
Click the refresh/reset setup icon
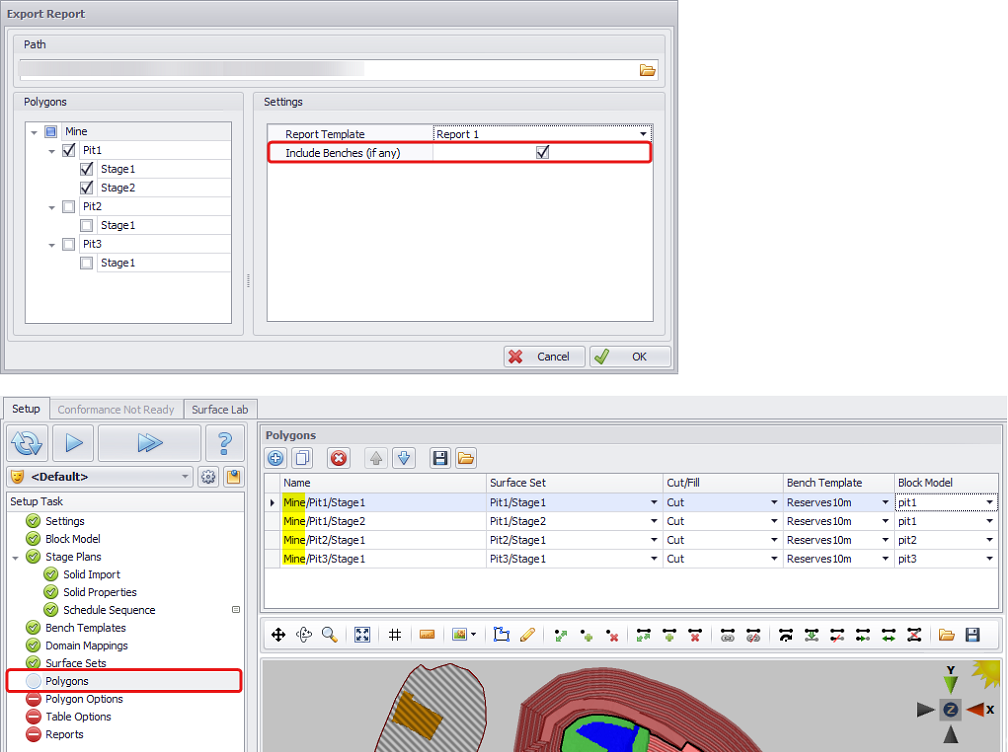click(x=27, y=443)
